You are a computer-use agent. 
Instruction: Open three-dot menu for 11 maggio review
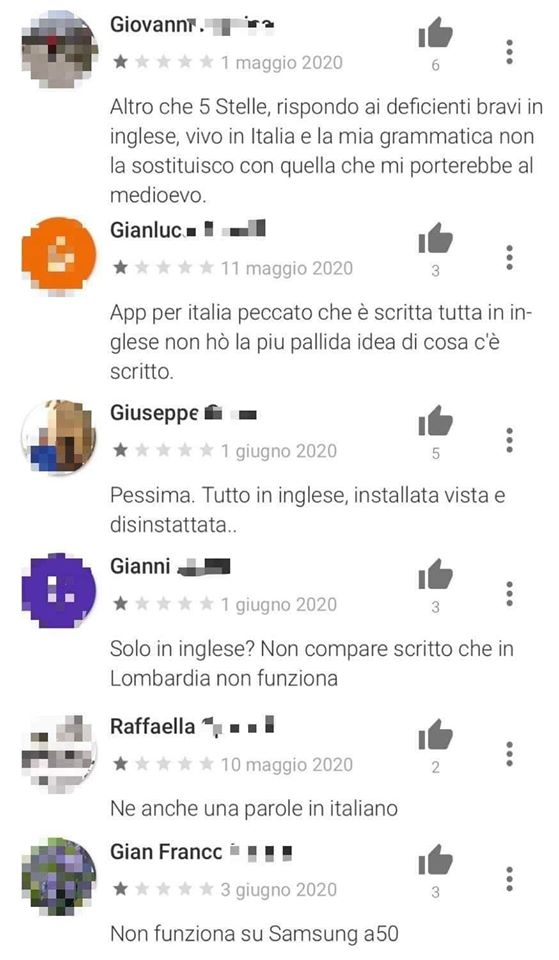pyautogui.click(x=509, y=258)
